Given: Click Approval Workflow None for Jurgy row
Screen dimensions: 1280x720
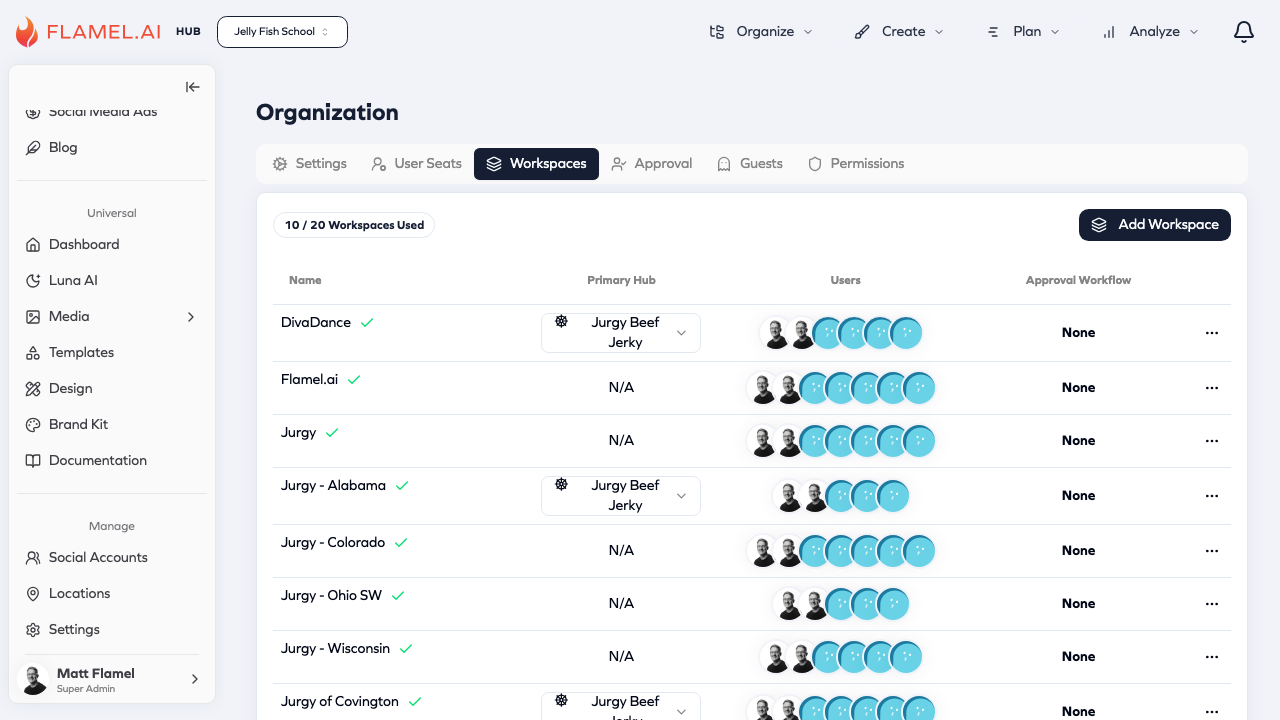Looking at the screenshot, I should pyautogui.click(x=1078, y=441).
